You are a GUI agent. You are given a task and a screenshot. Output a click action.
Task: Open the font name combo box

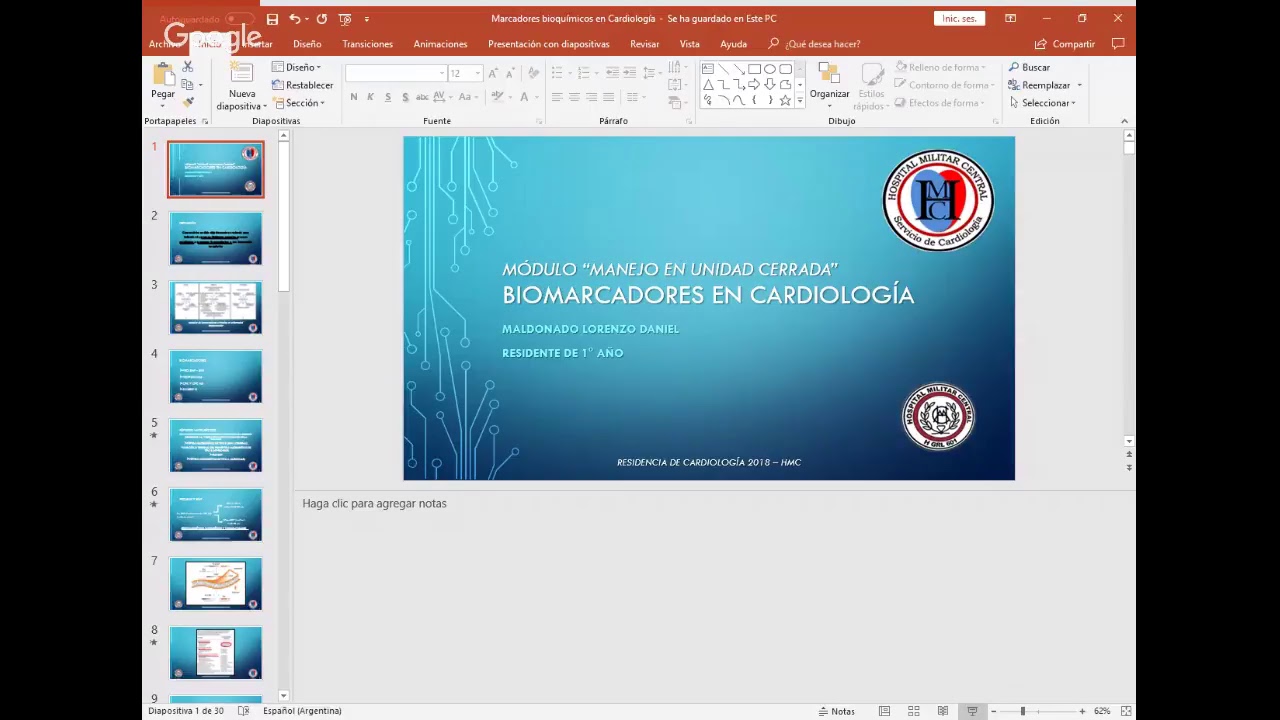tap(396, 73)
